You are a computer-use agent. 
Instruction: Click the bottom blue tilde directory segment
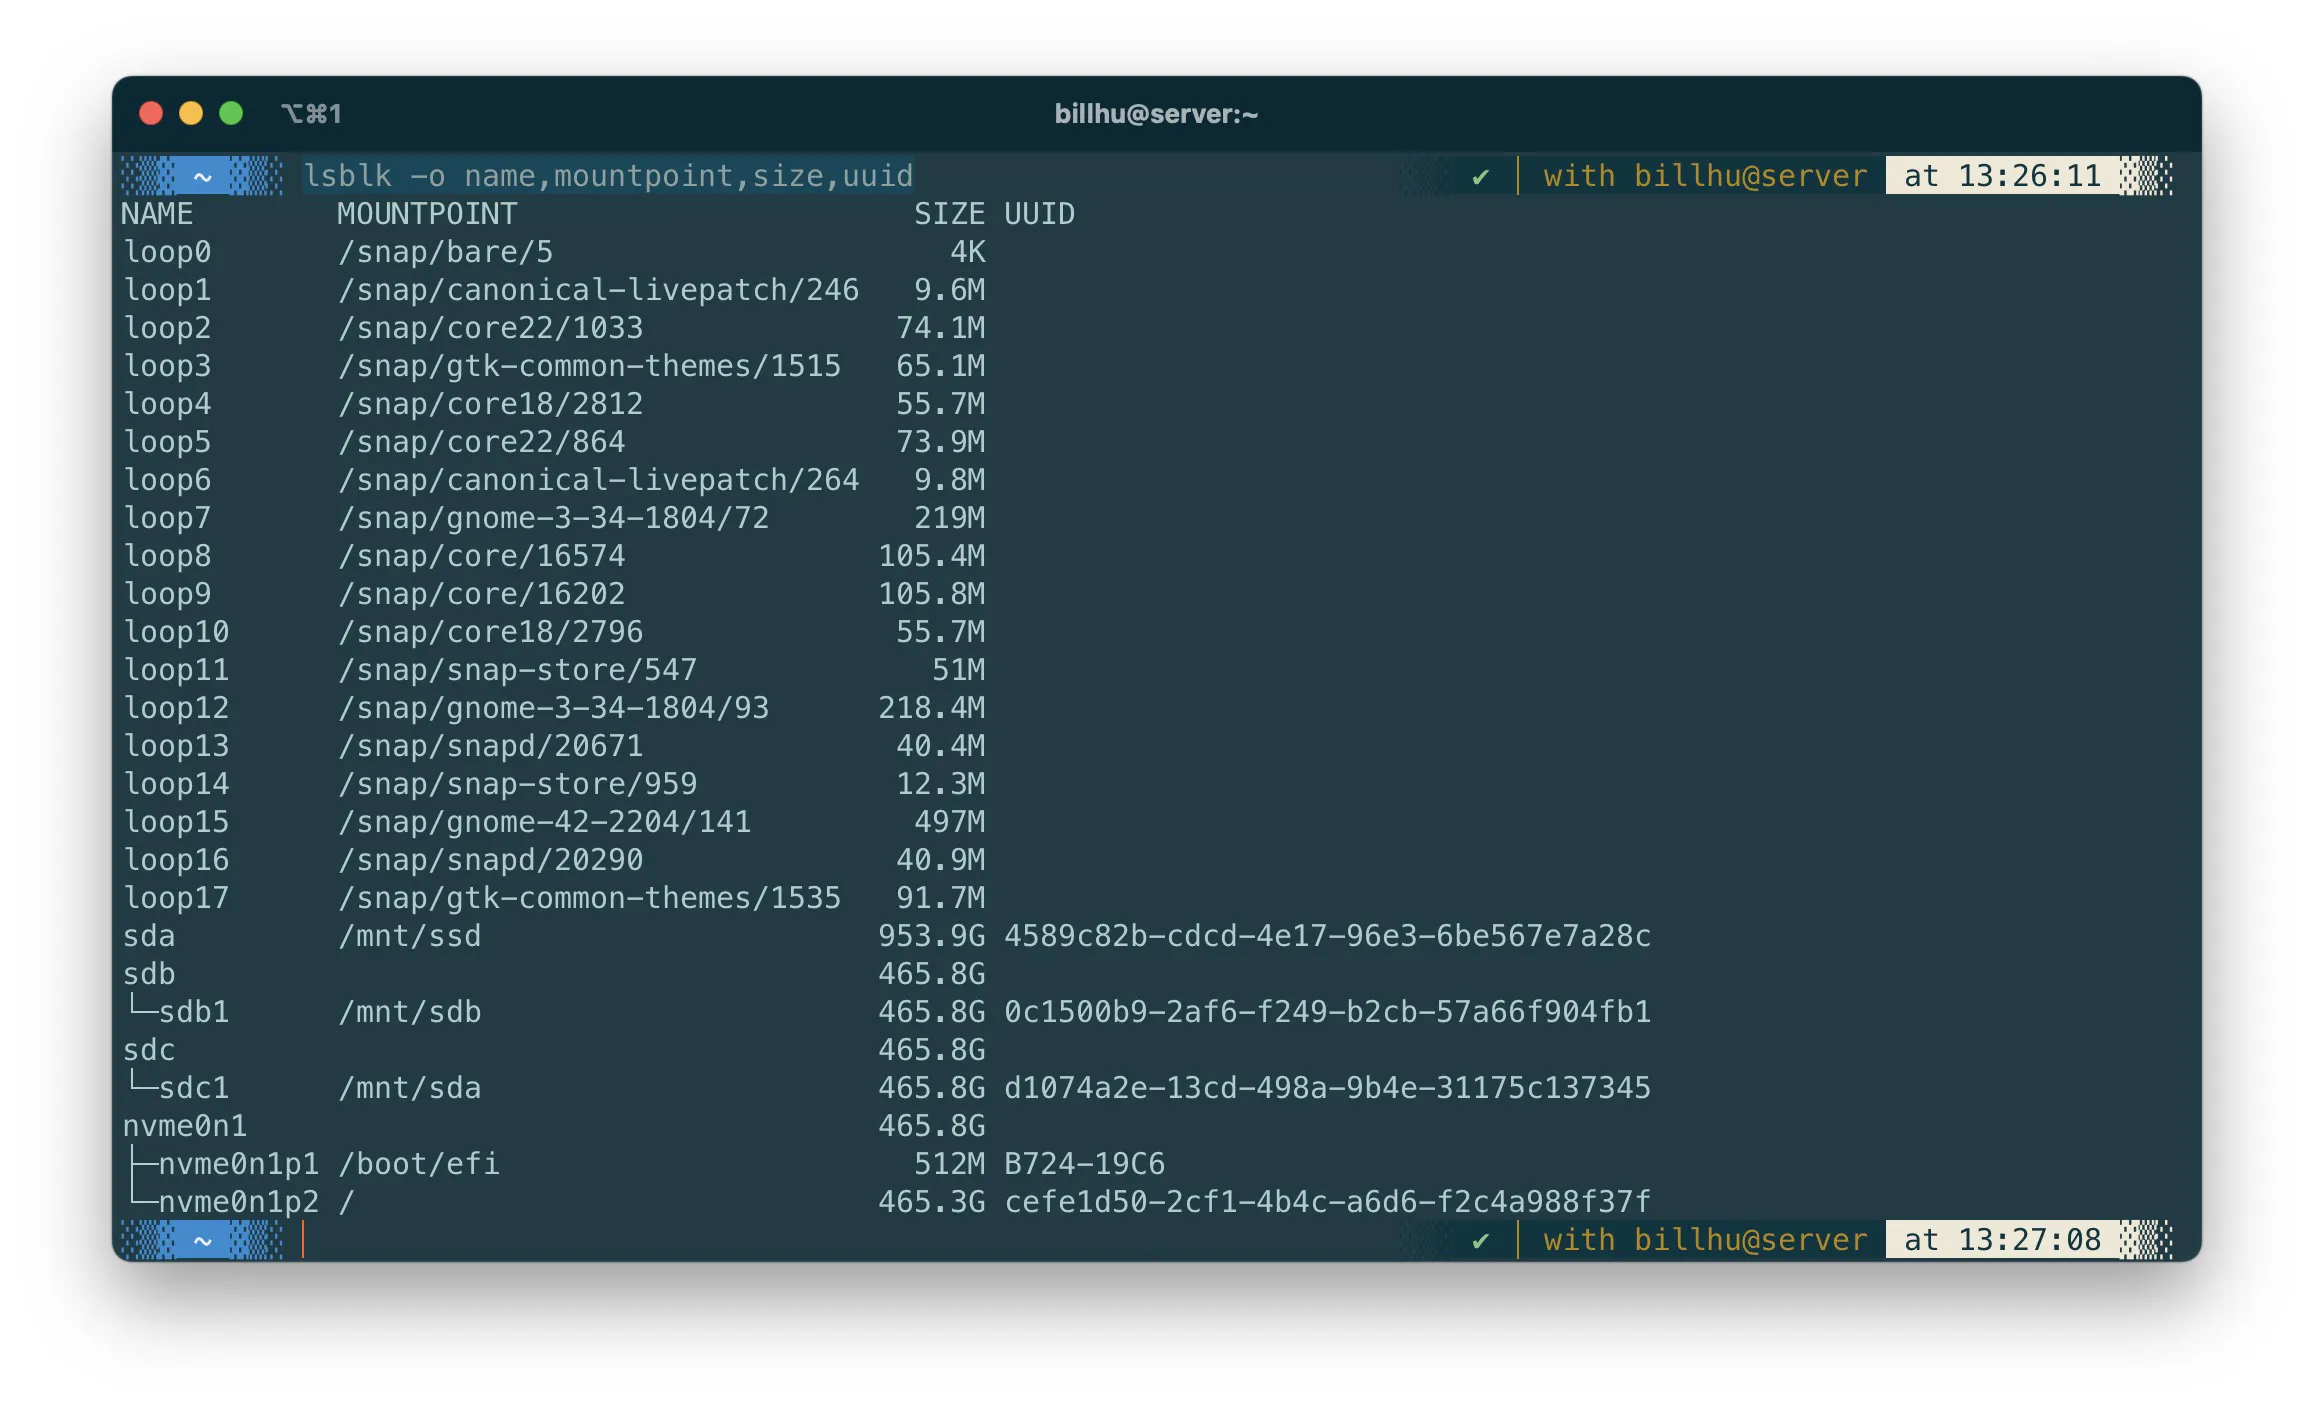tap(203, 1241)
